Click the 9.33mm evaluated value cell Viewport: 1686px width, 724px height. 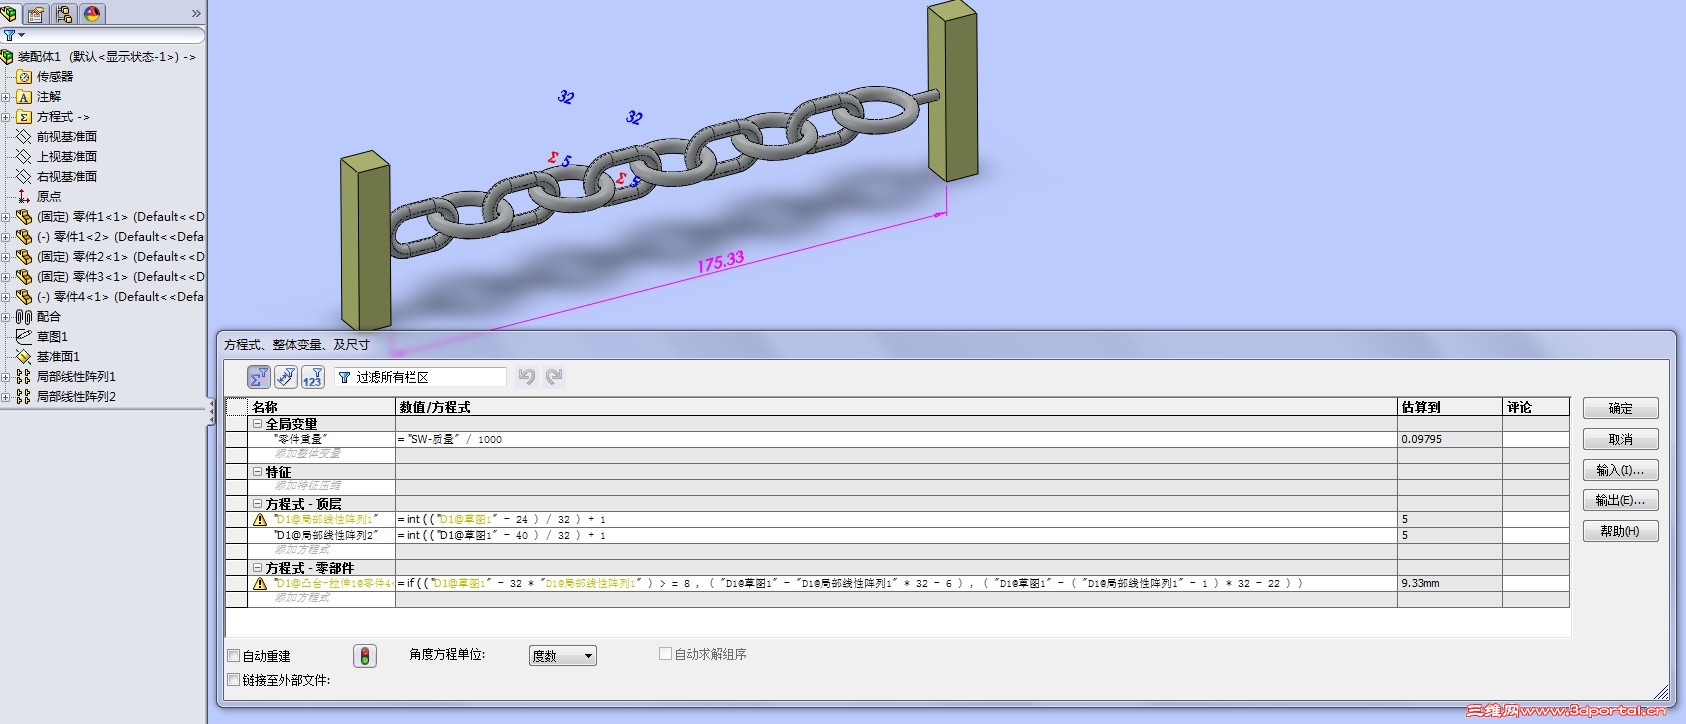coord(1450,583)
